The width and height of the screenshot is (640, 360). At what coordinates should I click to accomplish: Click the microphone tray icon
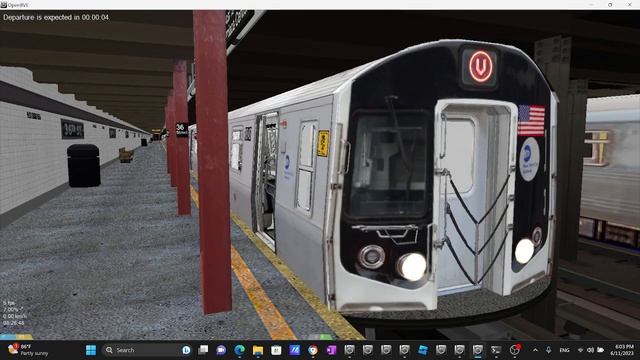pyautogui.click(x=549, y=350)
